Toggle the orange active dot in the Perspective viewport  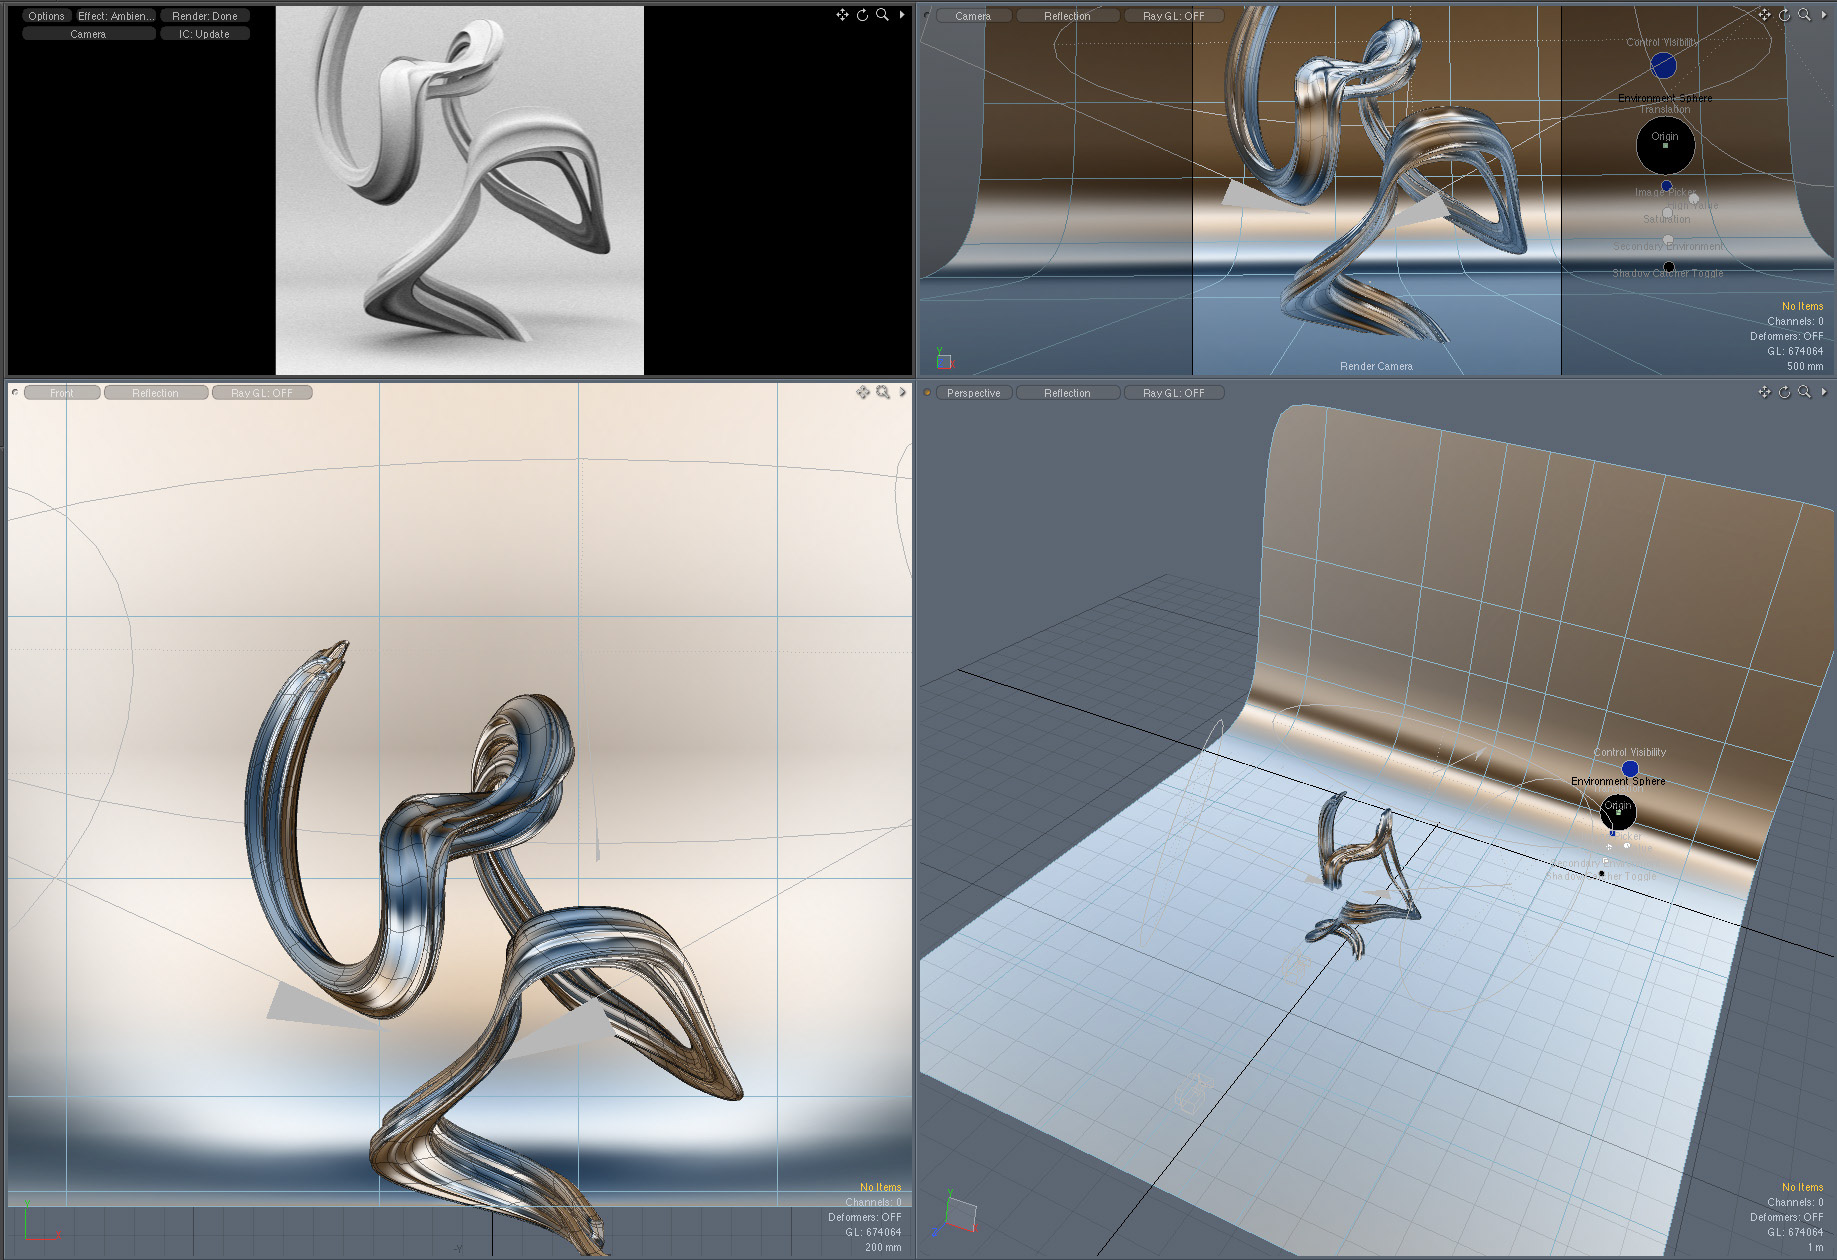click(x=927, y=392)
